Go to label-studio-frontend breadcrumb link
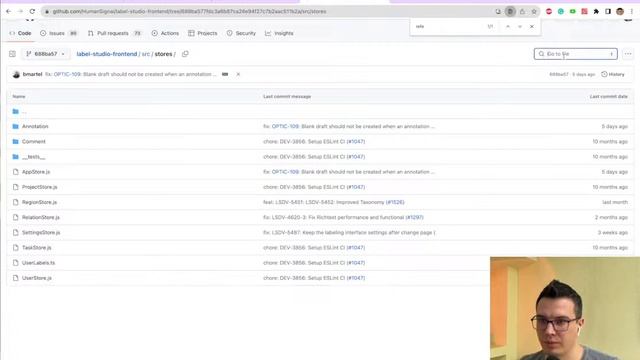 click(107, 54)
